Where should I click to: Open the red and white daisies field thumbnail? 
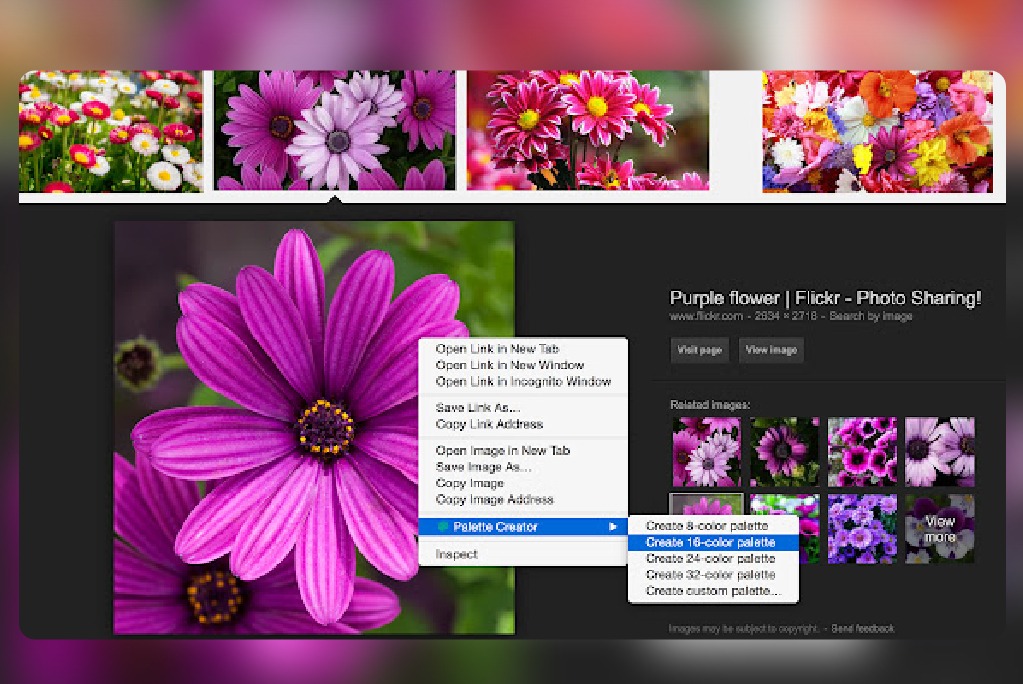(111, 131)
